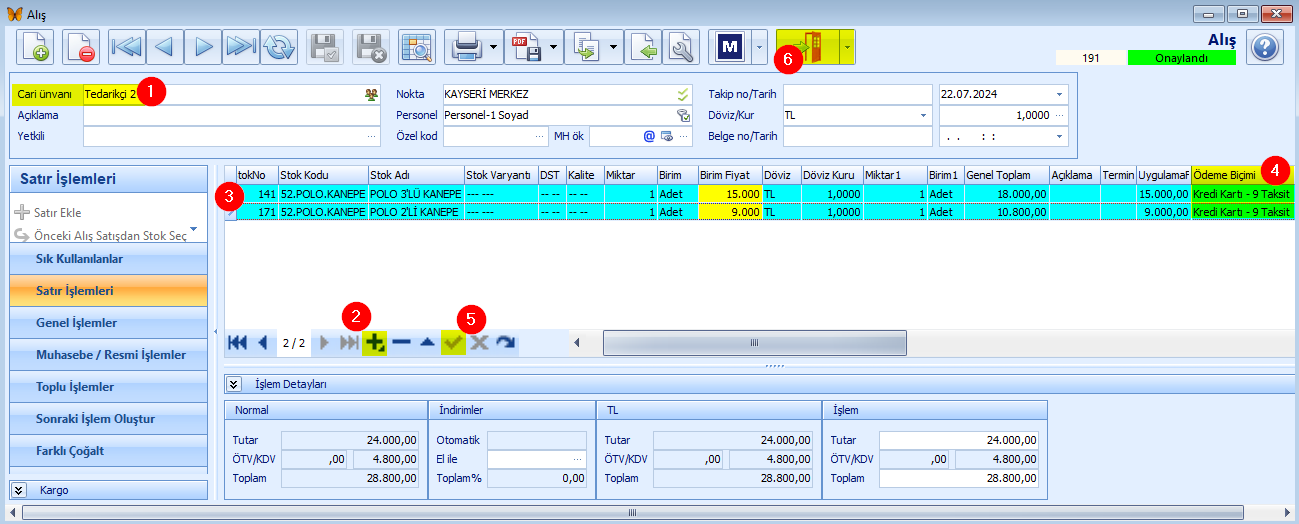Expand Önceki Alış Satışdan Stok Seç arrow
The height and width of the screenshot is (524, 1299).
coord(193,230)
